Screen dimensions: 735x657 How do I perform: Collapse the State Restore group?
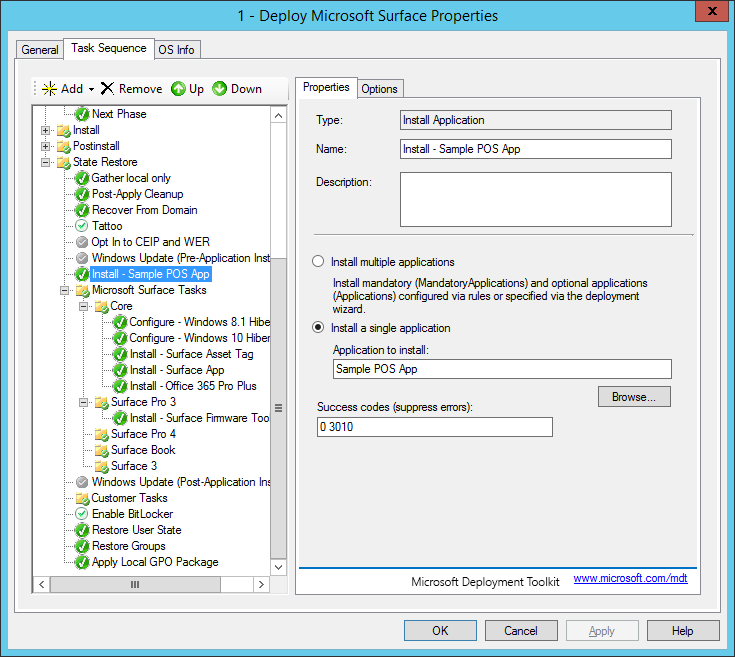coord(46,162)
